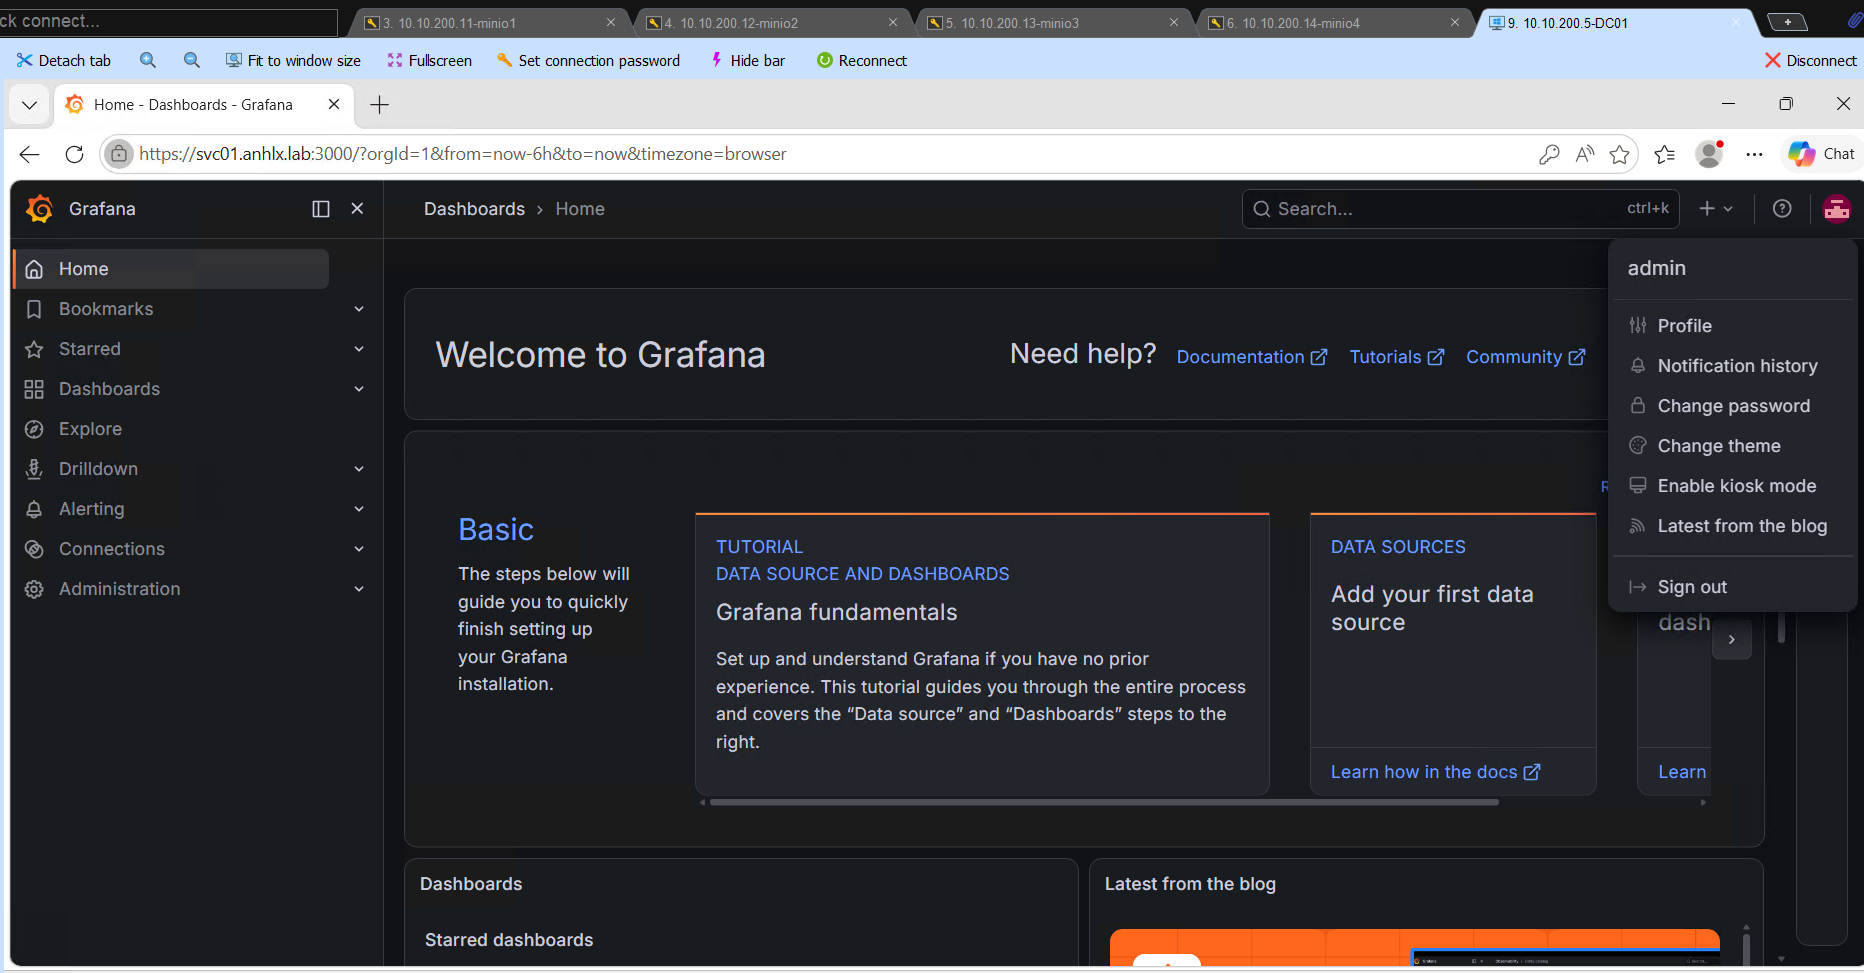Open Dashboards in the sidebar
Screen dimensions: 1864x973
[109, 389]
